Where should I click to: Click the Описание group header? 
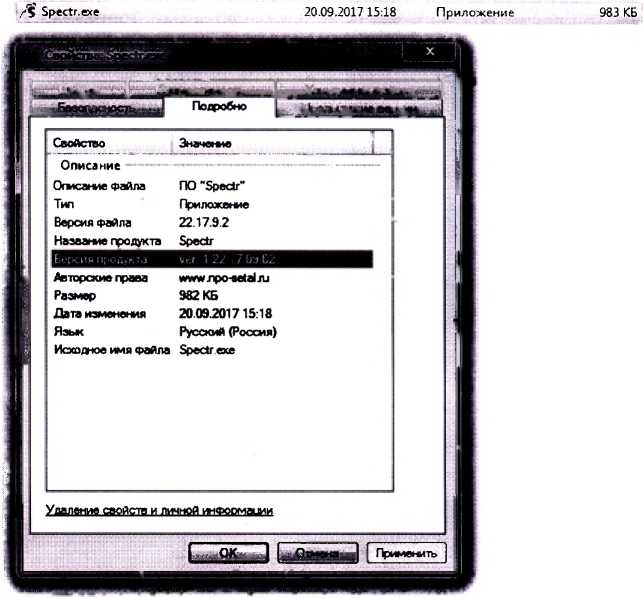click(x=90, y=166)
